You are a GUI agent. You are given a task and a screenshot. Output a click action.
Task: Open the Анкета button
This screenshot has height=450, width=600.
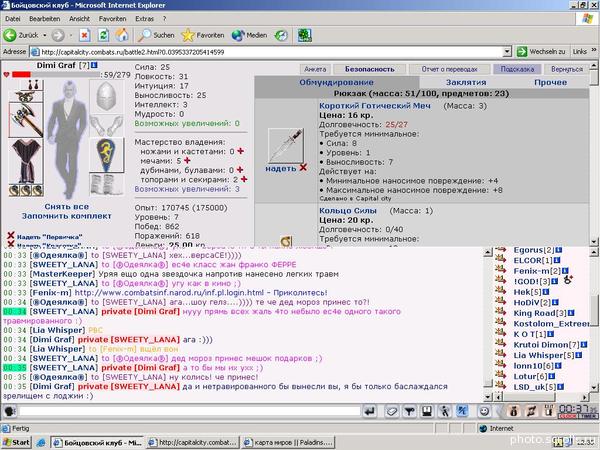[x=315, y=69]
